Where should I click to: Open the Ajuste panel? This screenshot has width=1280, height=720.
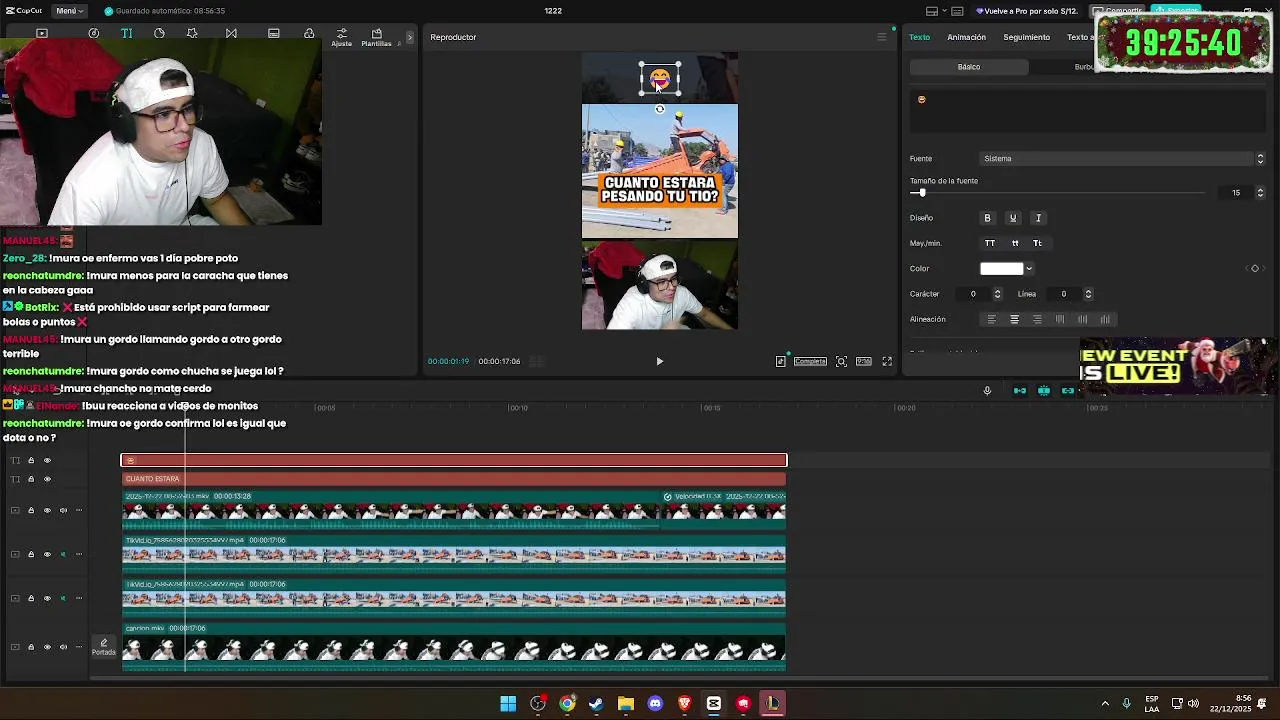[x=342, y=37]
